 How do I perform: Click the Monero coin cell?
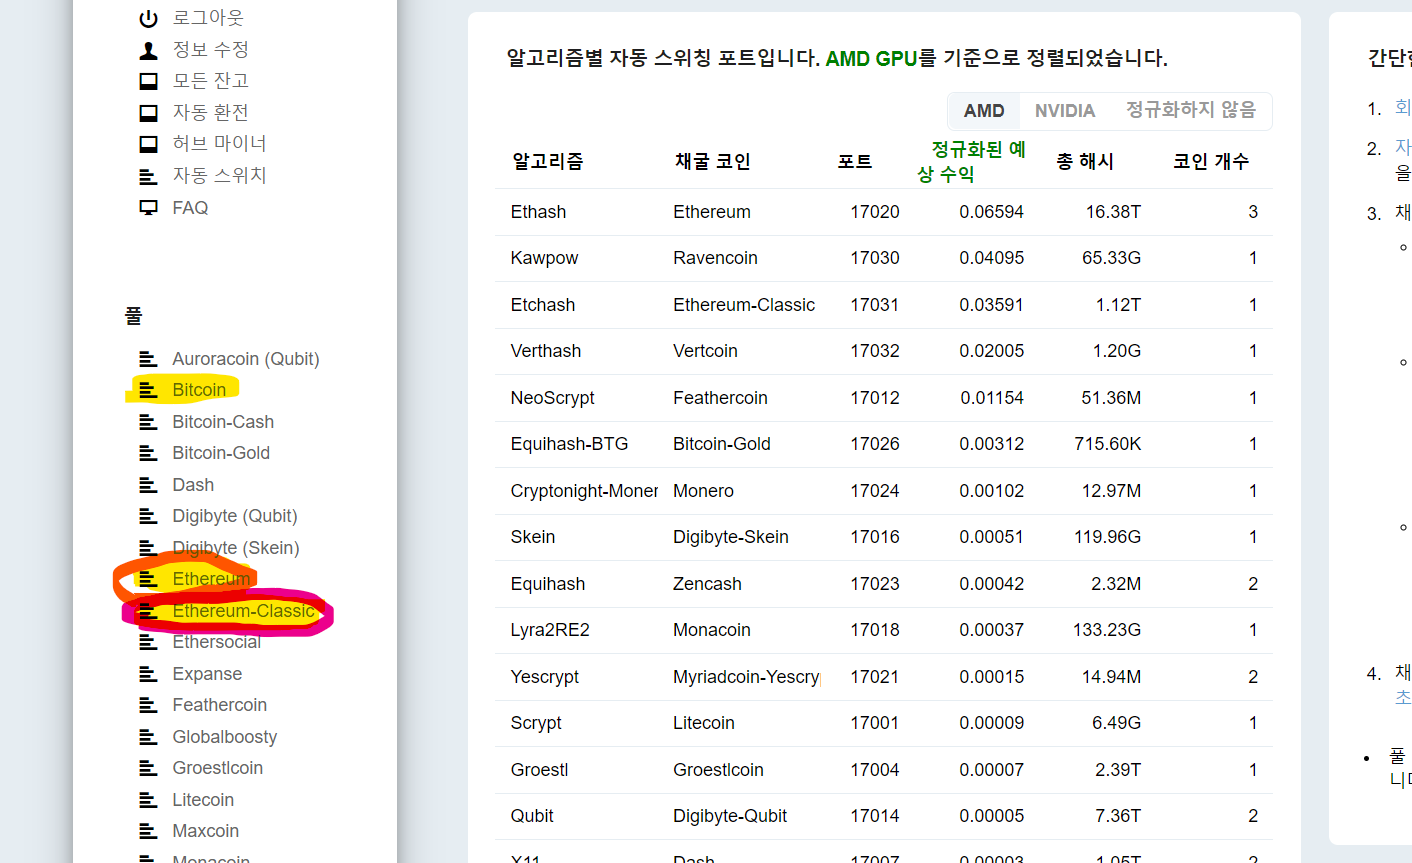click(x=703, y=491)
